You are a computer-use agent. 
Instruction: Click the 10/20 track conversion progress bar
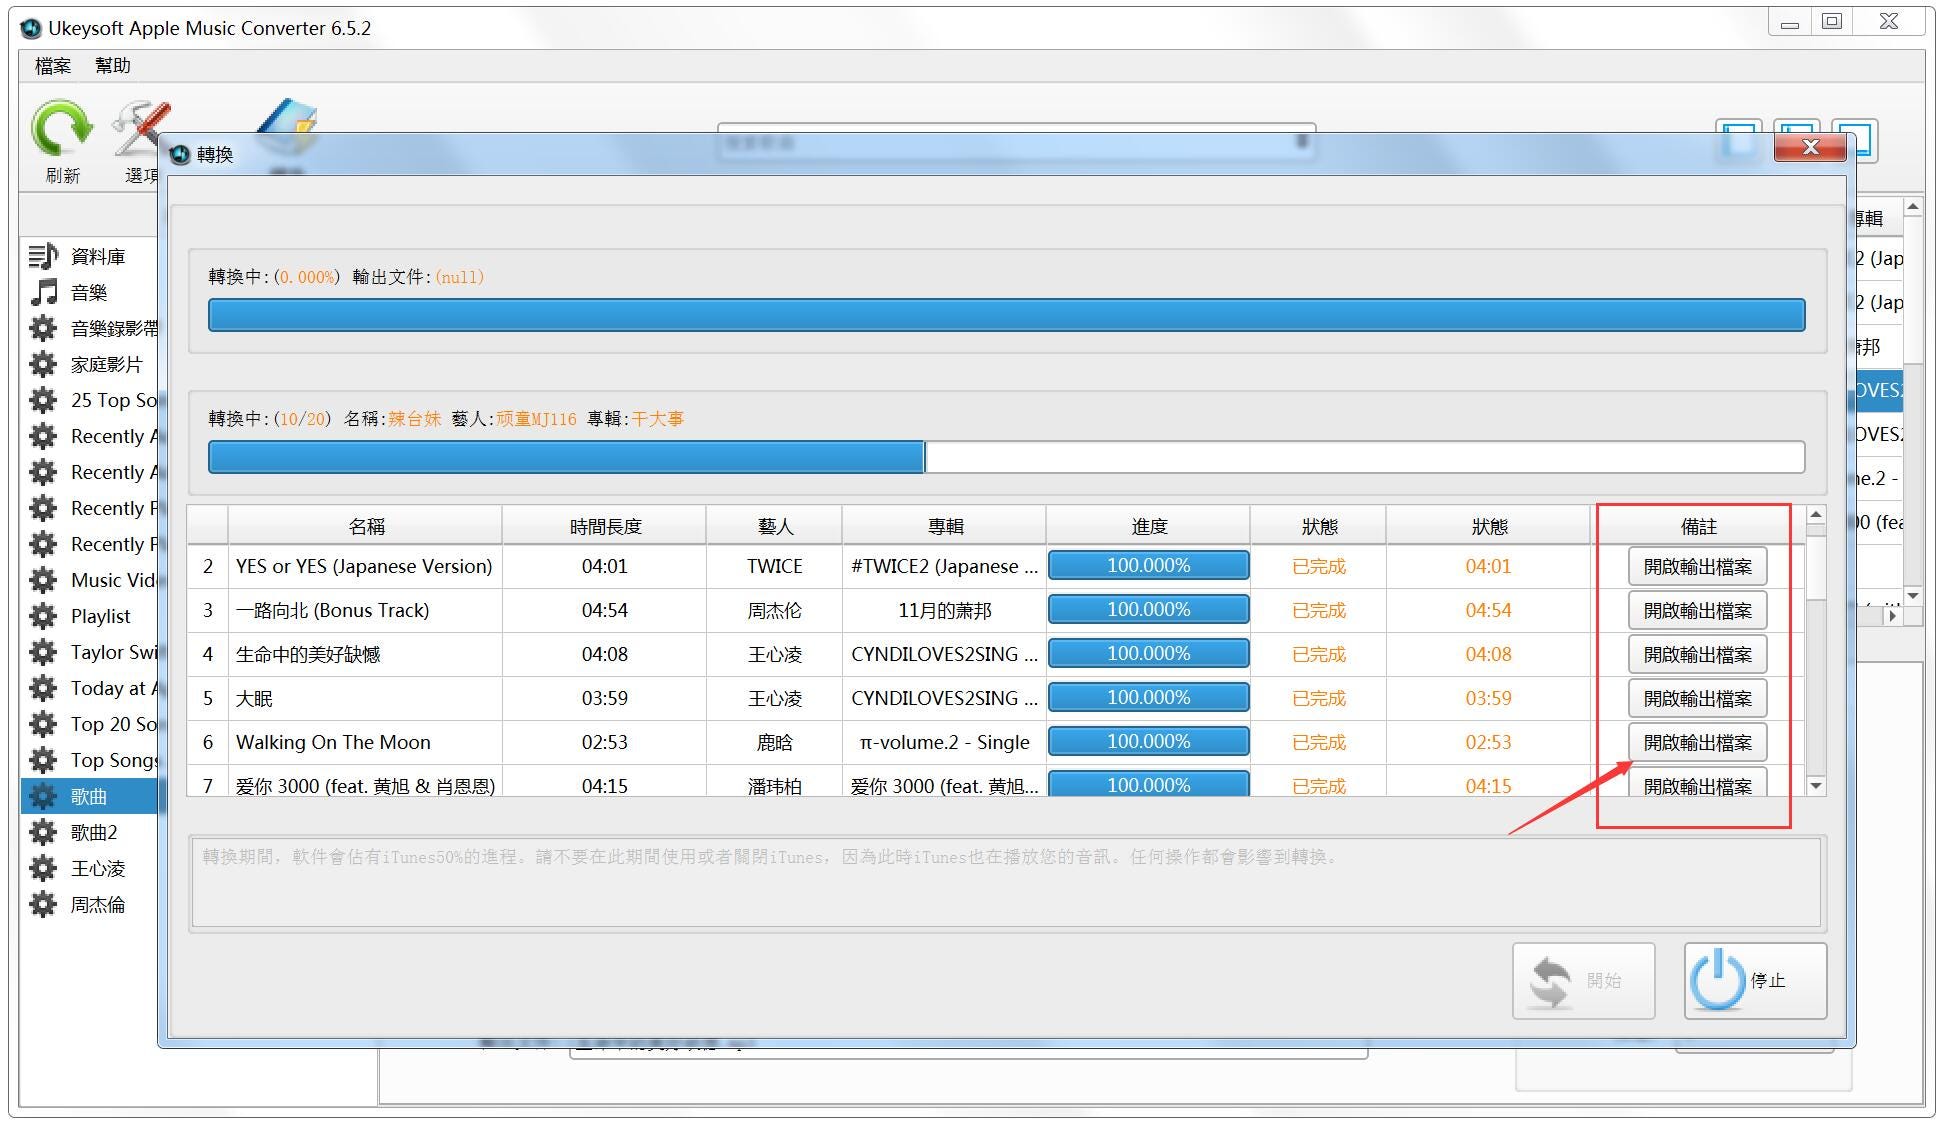1006,457
